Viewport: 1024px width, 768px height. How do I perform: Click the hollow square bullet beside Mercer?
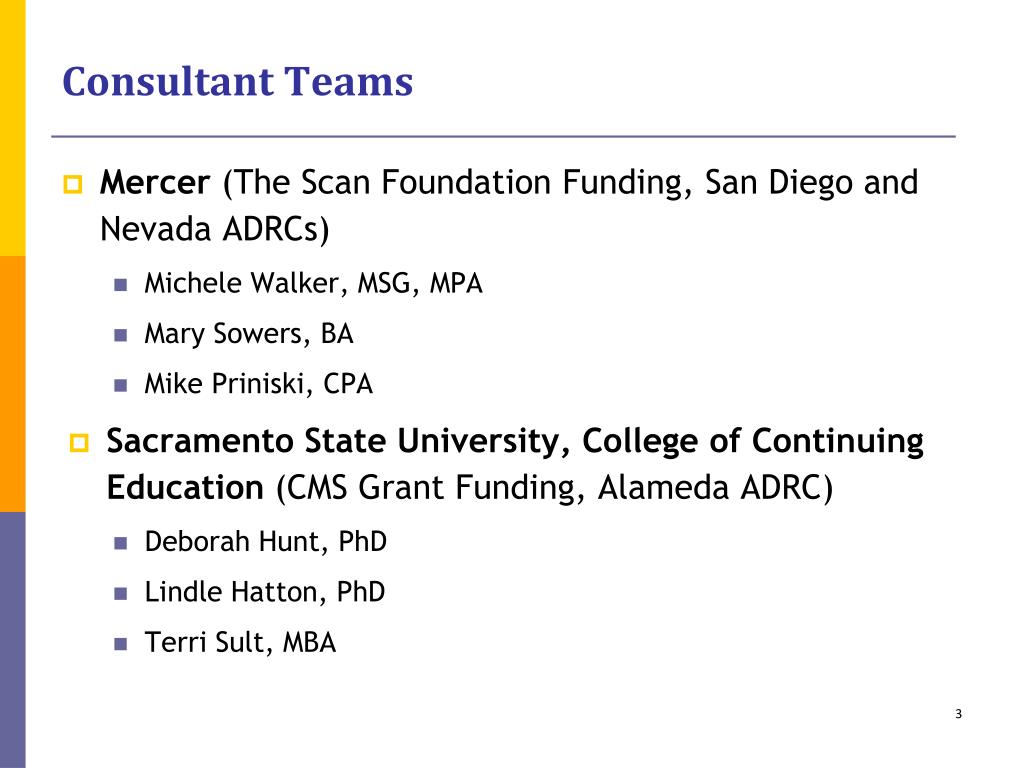(73, 184)
